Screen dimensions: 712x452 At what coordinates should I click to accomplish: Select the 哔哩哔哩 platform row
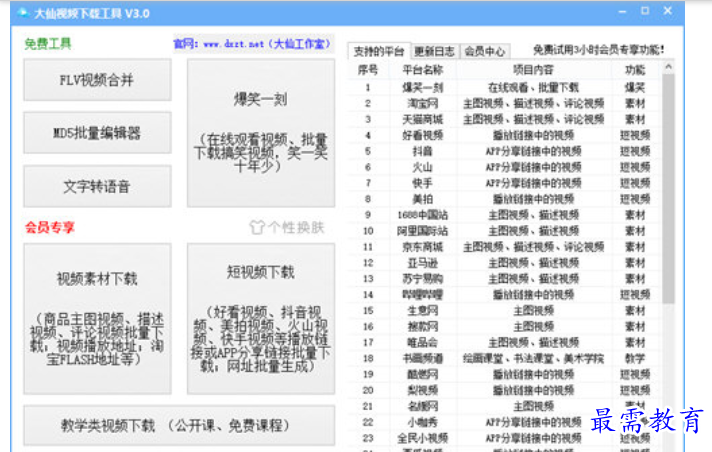click(504, 294)
